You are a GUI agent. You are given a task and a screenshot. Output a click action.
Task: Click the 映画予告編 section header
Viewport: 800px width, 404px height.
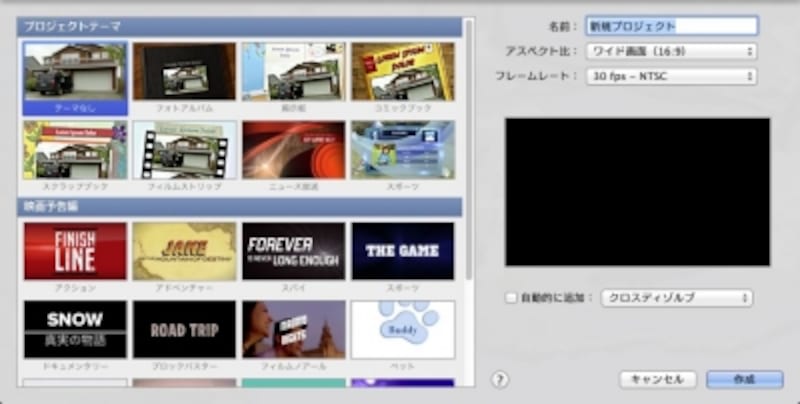239,207
